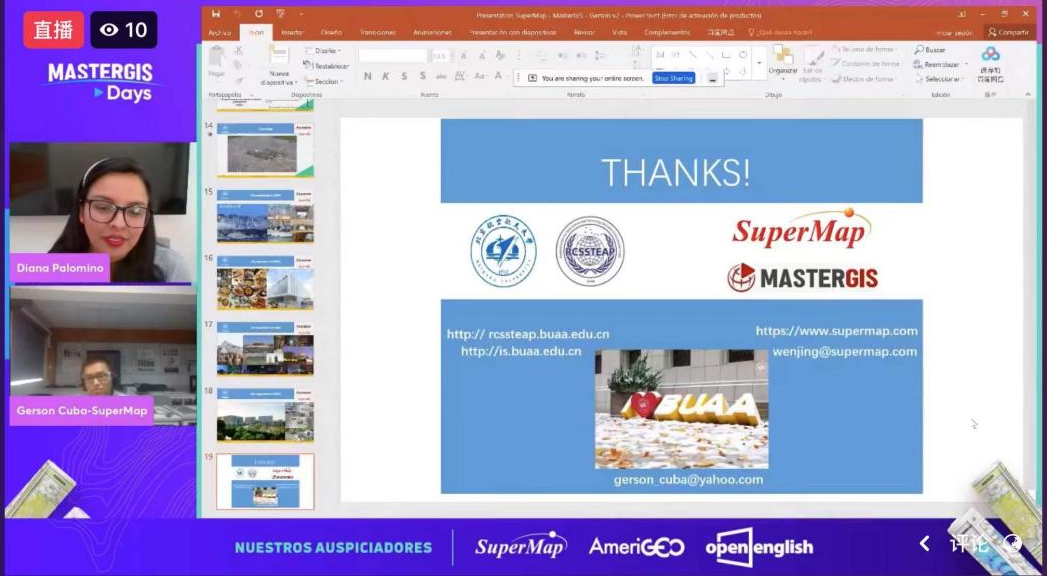Viewport: 1047px width, 576px height.
Task: Switch to the Transiciones tab
Action: coord(377,32)
